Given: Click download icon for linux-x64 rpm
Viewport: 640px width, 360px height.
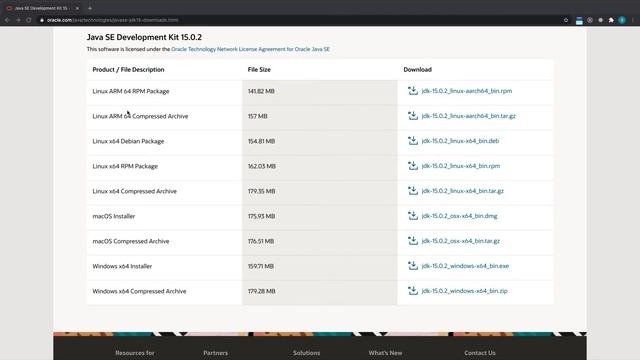Looking at the screenshot, I should coord(413,166).
